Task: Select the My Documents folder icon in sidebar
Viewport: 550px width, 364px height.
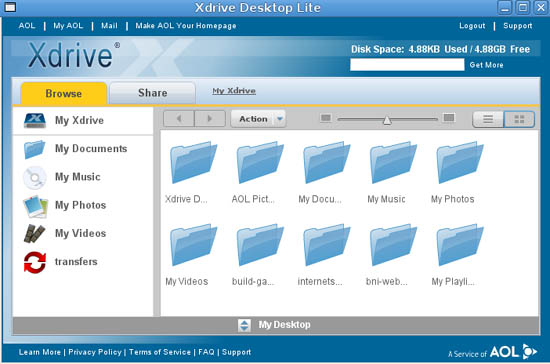Action: pyautogui.click(x=34, y=149)
